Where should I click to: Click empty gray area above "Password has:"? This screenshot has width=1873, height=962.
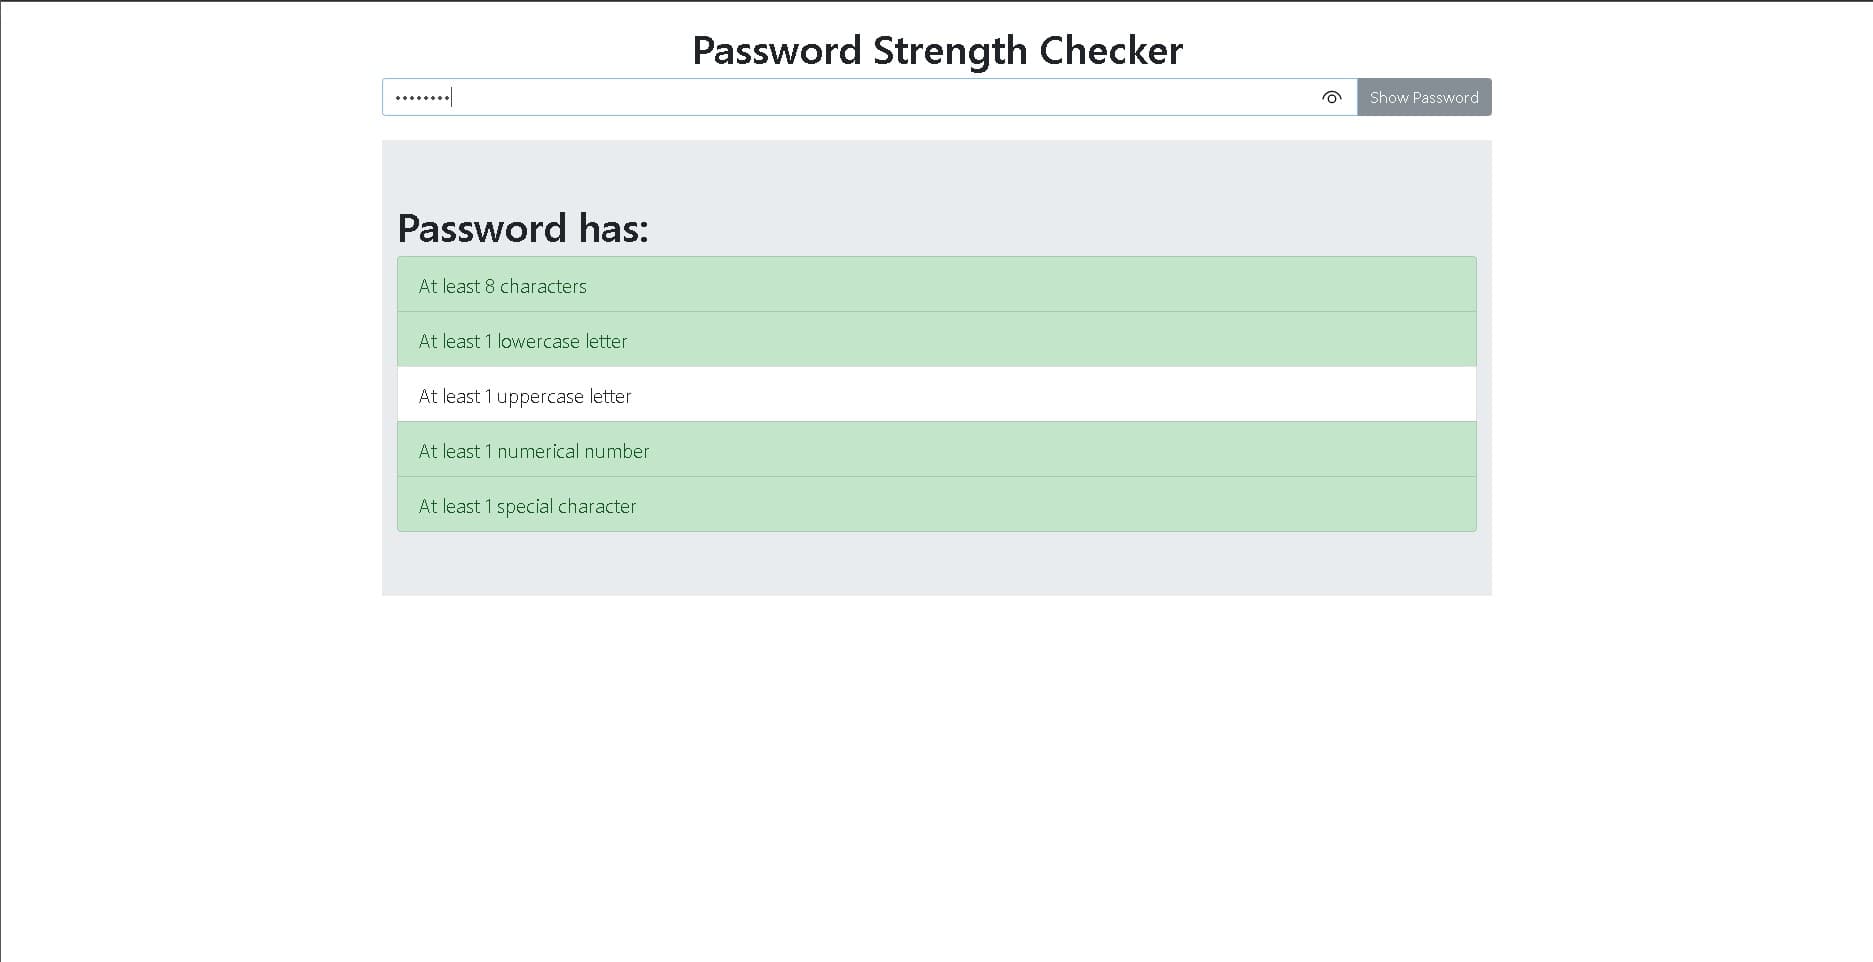click(936, 170)
